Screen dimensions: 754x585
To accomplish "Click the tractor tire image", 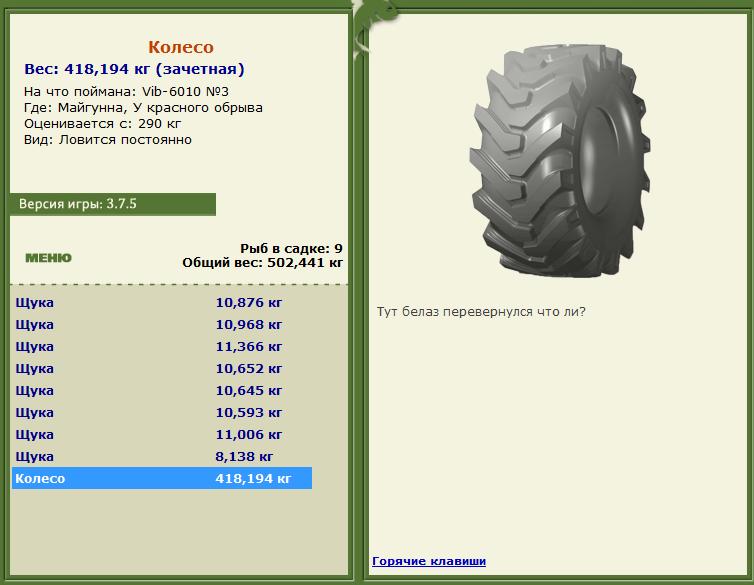I will 561,160.
